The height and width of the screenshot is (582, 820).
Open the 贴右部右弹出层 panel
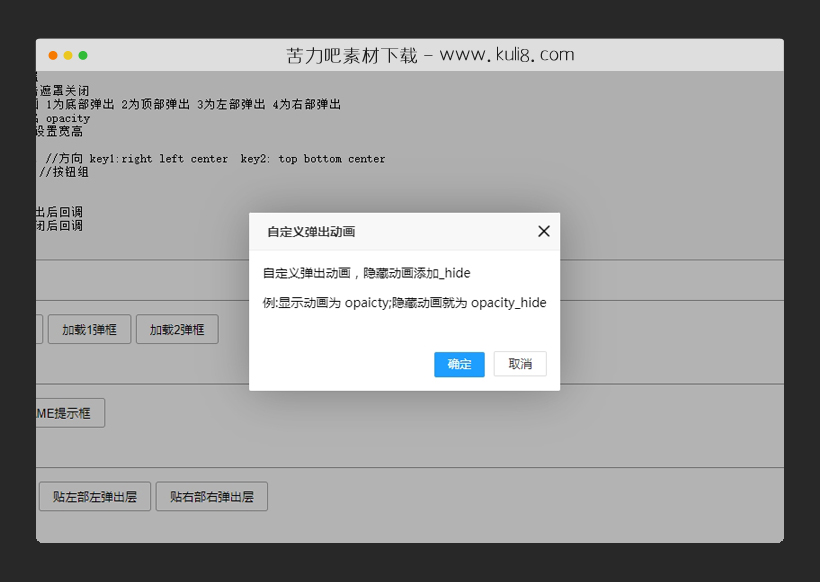[x=211, y=496]
